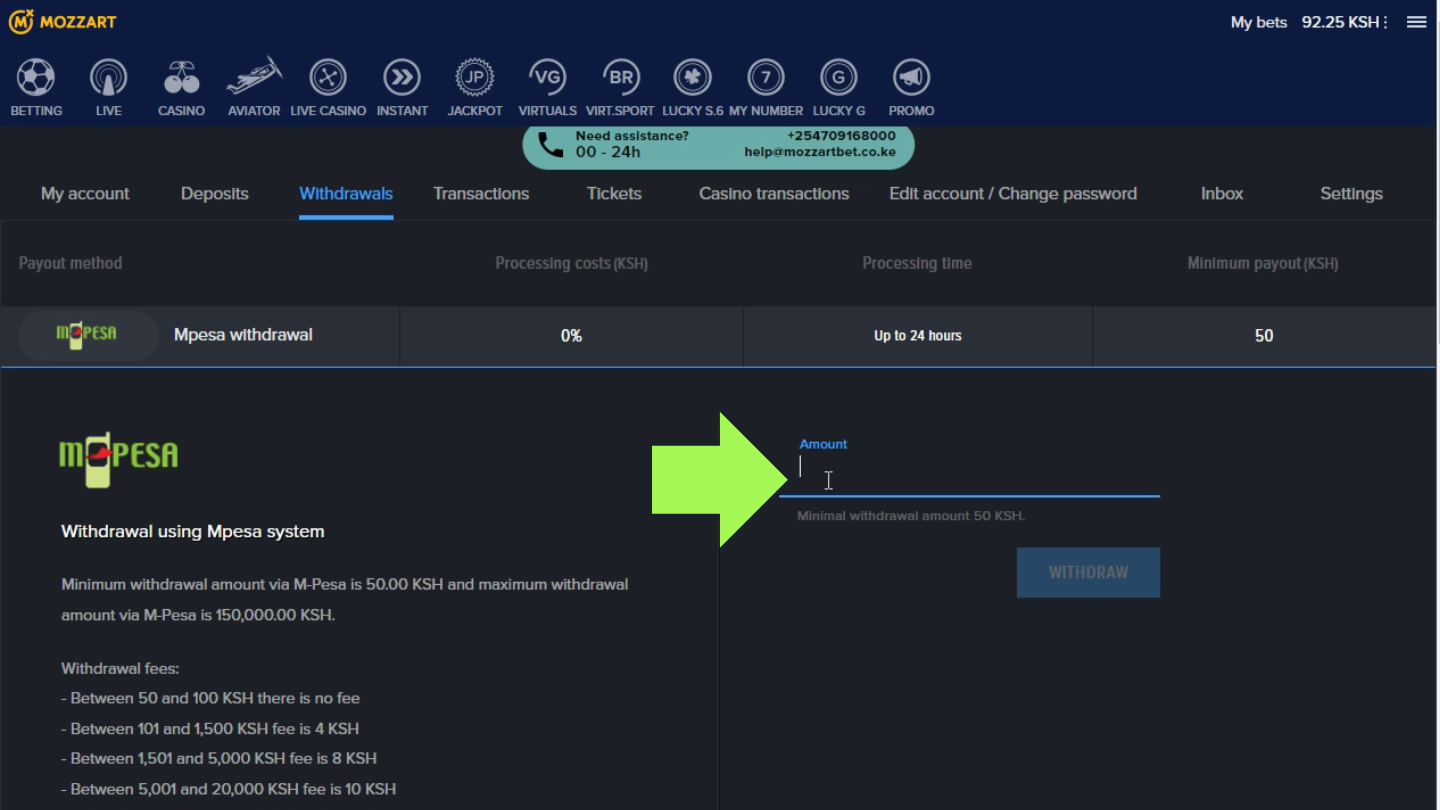Open the Jackpot JP icon
This screenshot has height=810, width=1440.
[474, 78]
